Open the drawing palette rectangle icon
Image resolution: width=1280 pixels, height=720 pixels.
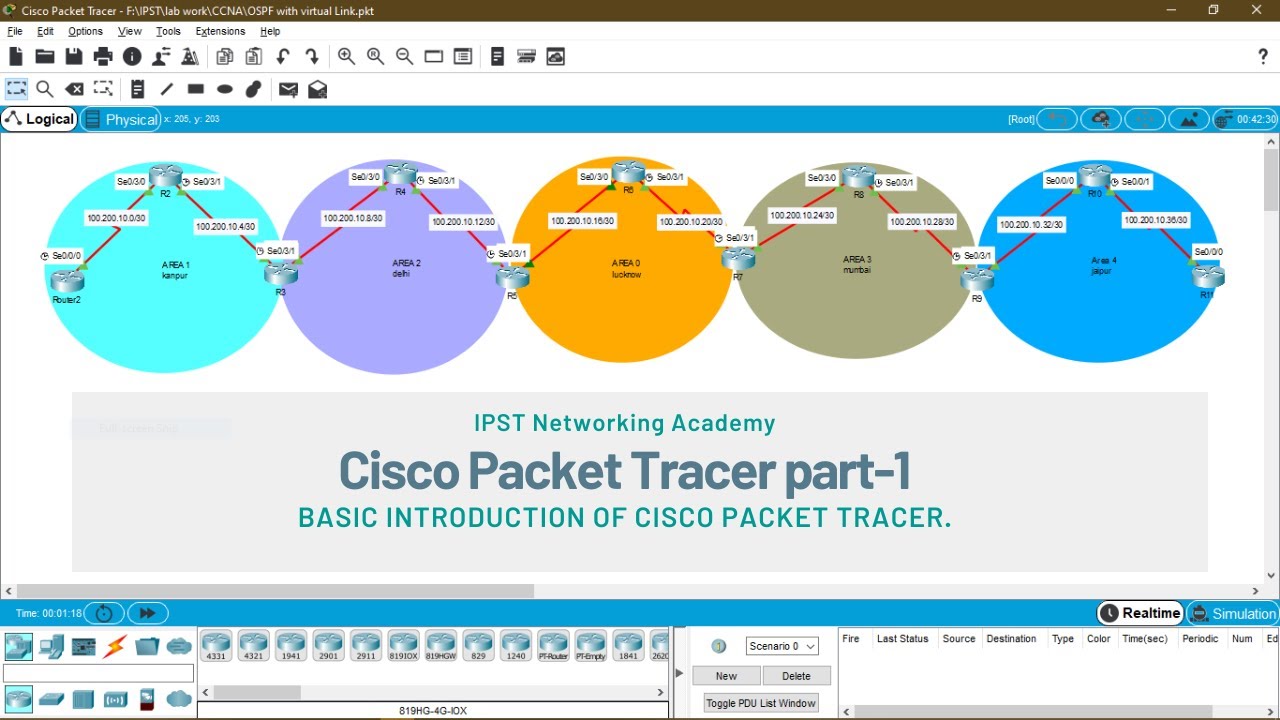click(x=433, y=57)
